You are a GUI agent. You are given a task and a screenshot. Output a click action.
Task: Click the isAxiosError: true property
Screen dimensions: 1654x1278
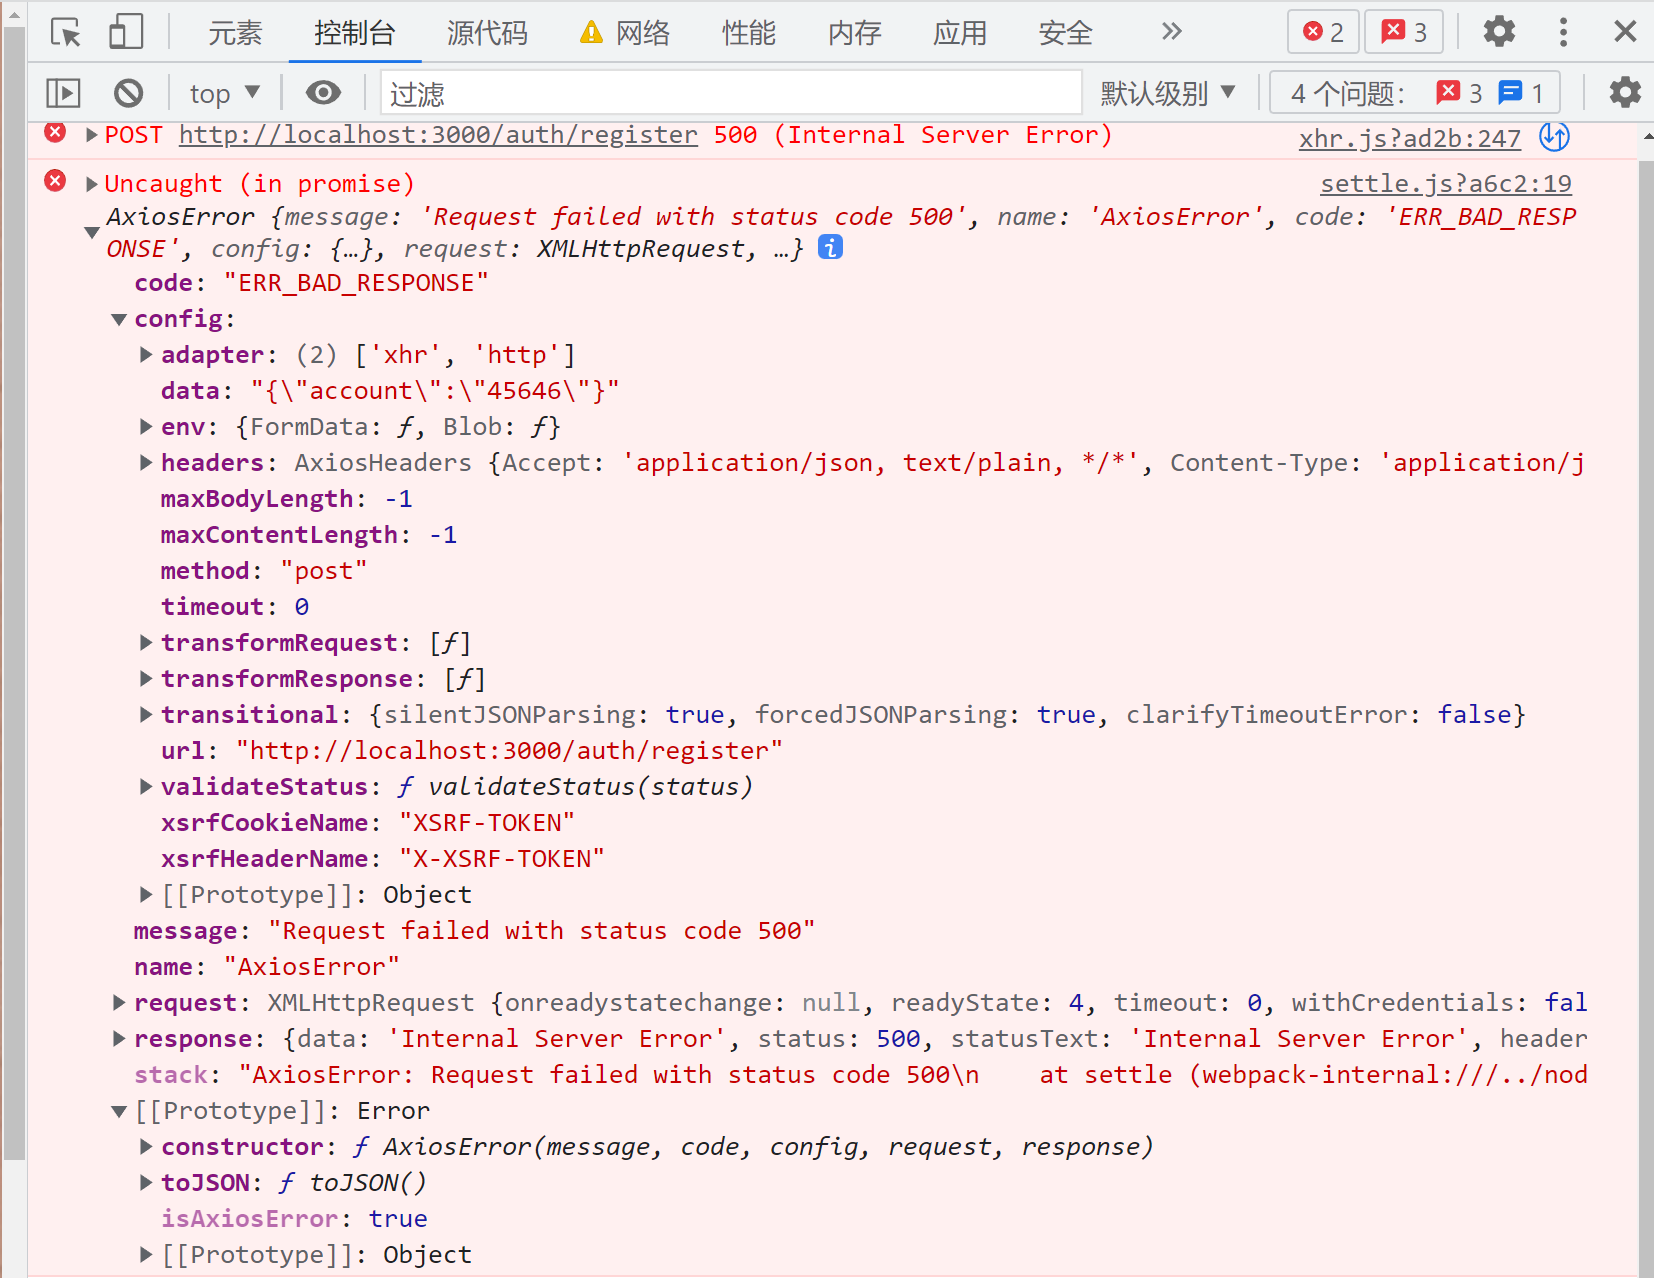(295, 1219)
